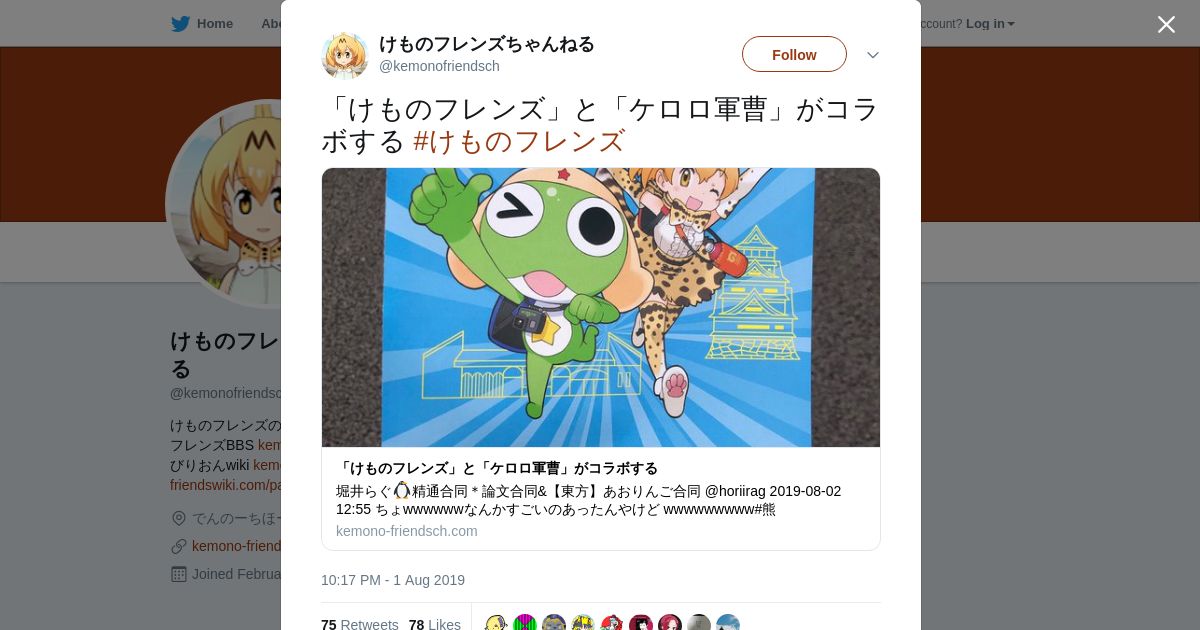This screenshot has width=1200, height=630.
Task: Click the first liker avatar with yellow hair
Action: point(497,624)
